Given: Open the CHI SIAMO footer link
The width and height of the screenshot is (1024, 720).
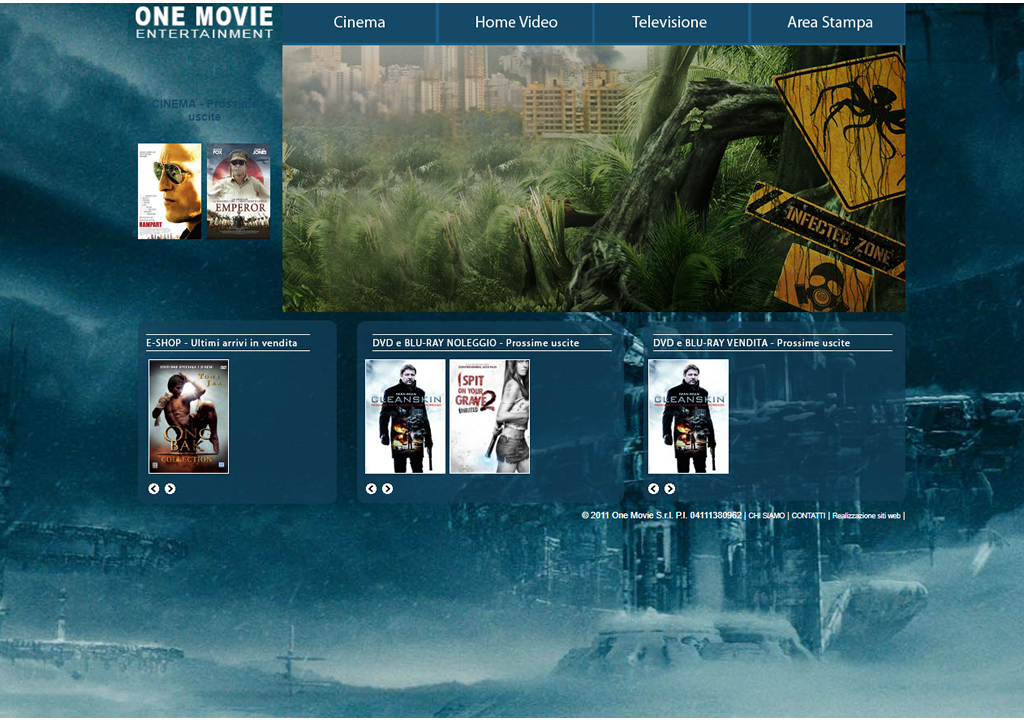Looking at the screenshot, I should (x=767, y=515).
